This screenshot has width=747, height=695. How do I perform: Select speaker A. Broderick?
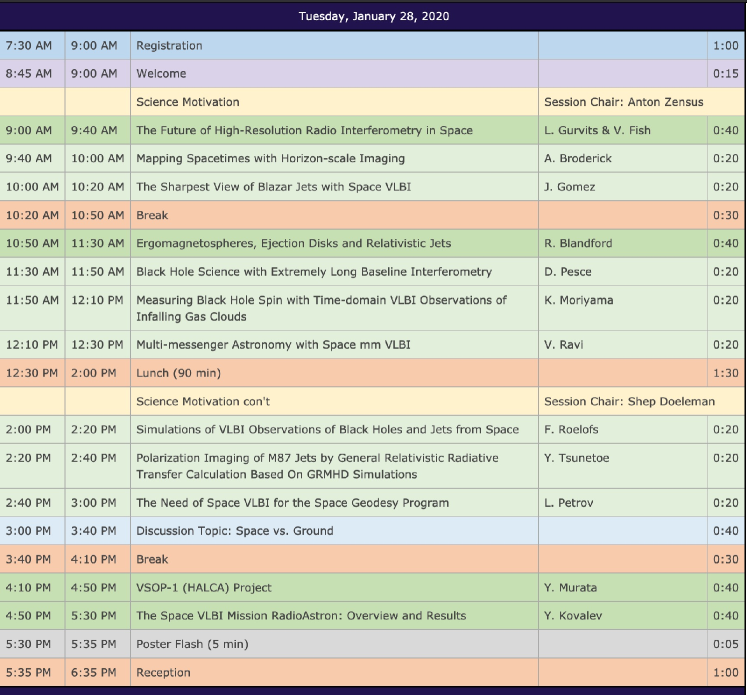click(x=578, y=158)
